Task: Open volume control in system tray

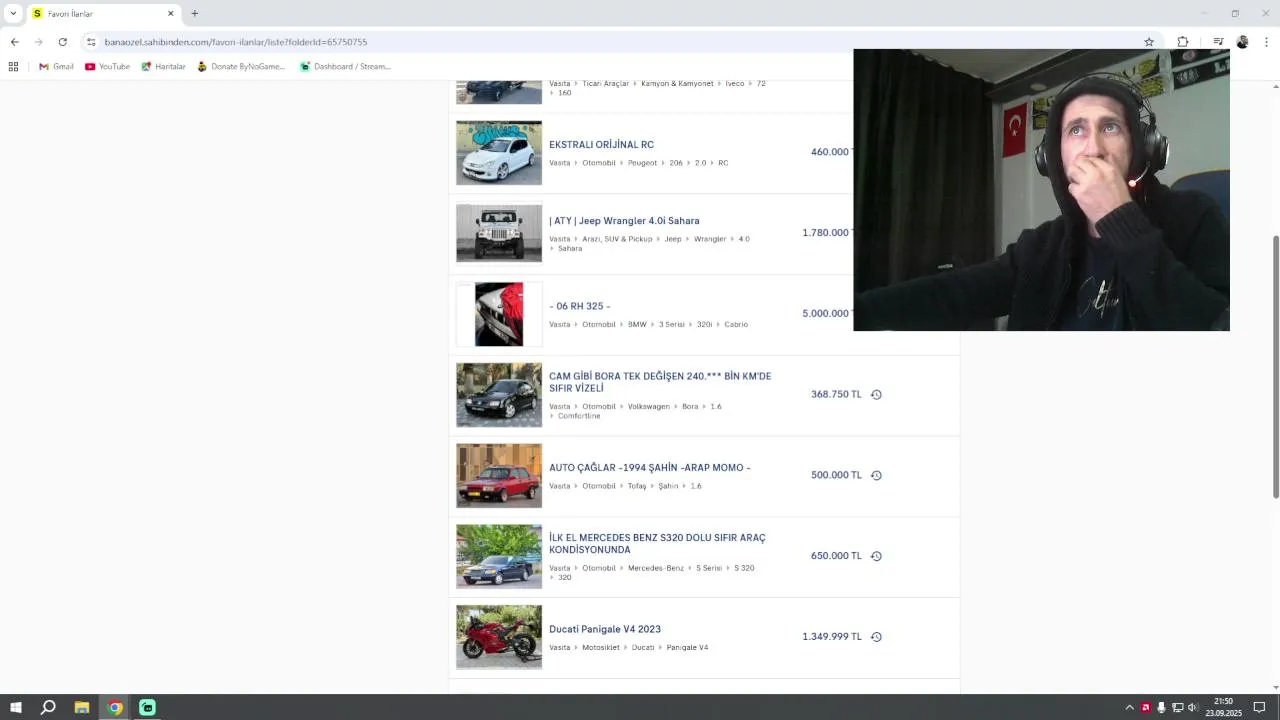Action: 1193,708
